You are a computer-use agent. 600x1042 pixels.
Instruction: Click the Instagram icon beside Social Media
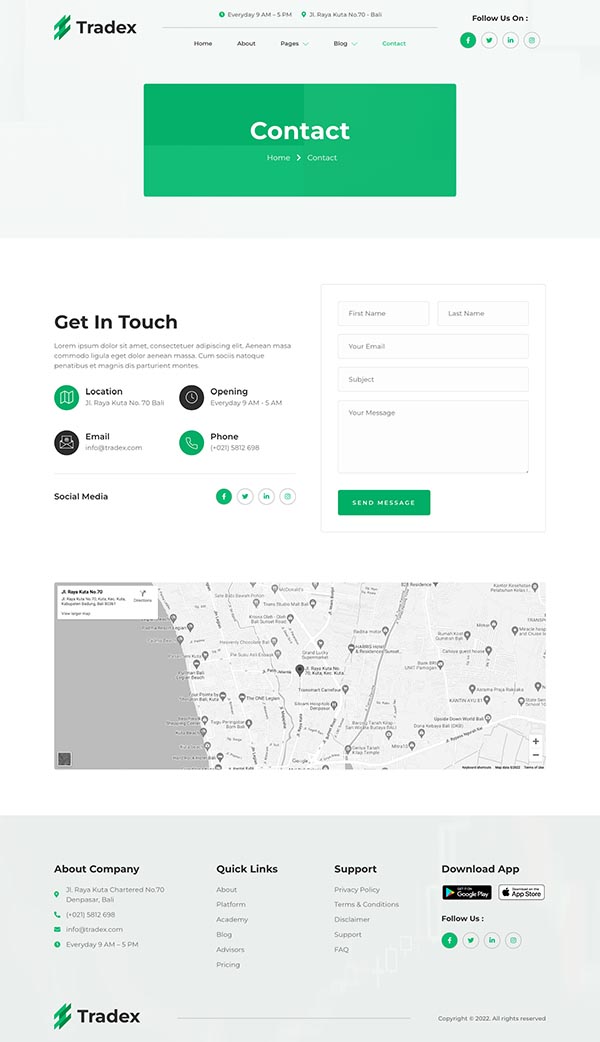coord(288,496)
